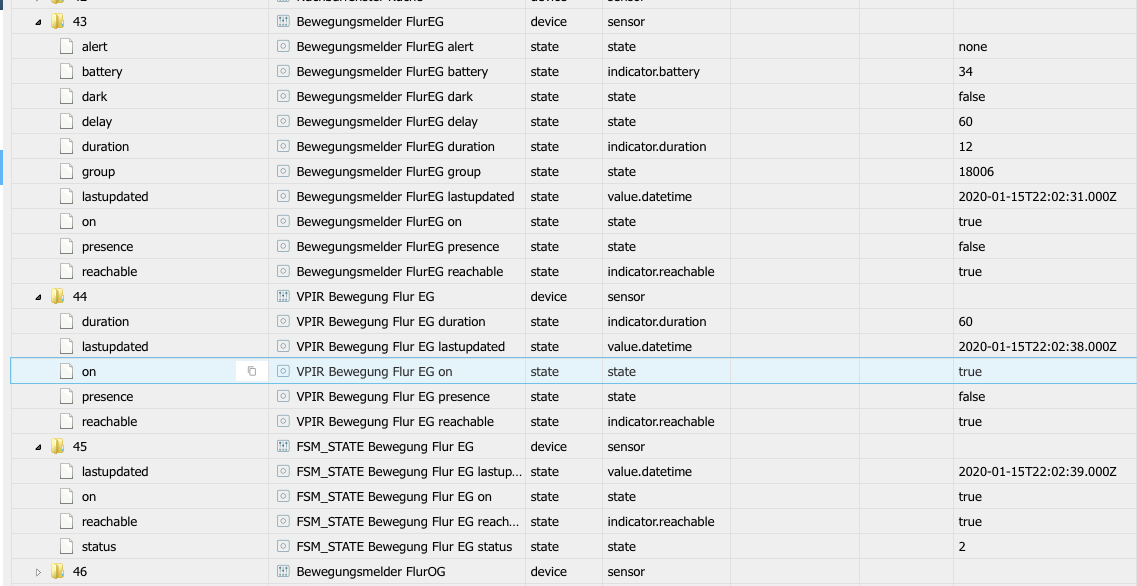1137x586 pixels.
Task: Click state icon of FSM_STATE Bewegung Flur EG on
Action: [283, 497]
